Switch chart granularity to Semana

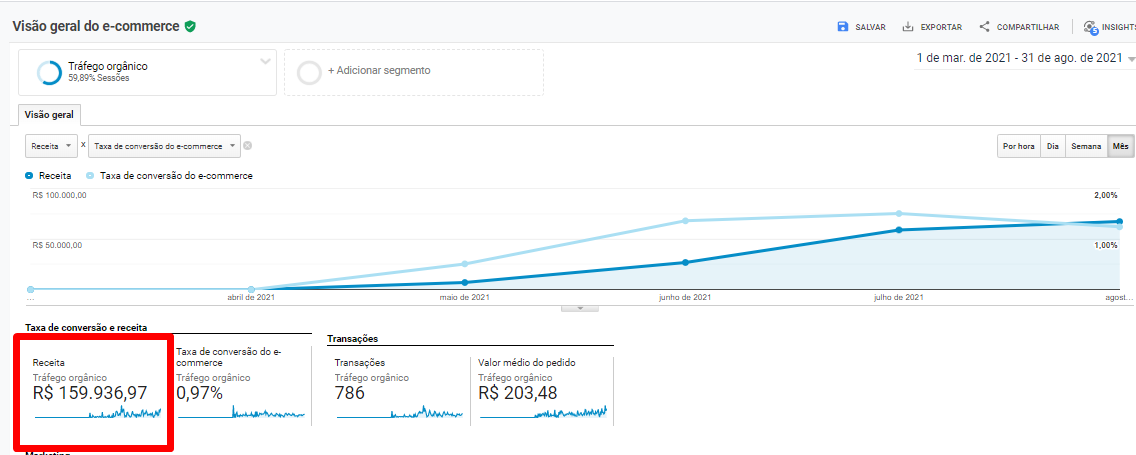pyautogui.click(x=1086, y=146)
